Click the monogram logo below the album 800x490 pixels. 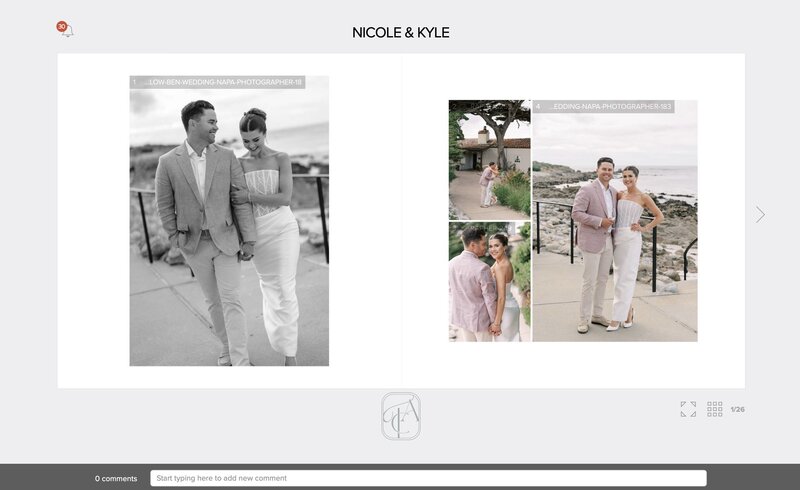400,416
